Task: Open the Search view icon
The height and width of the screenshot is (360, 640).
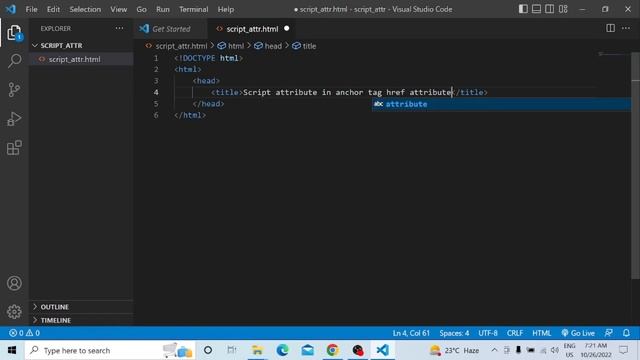Action: 14,61
